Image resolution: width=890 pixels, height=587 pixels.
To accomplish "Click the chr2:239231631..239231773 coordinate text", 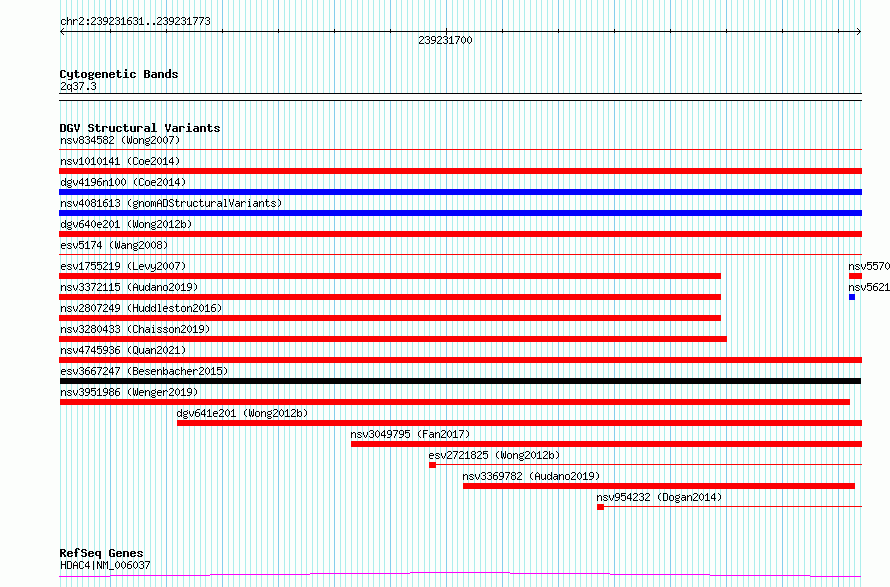I will point(135,21).
